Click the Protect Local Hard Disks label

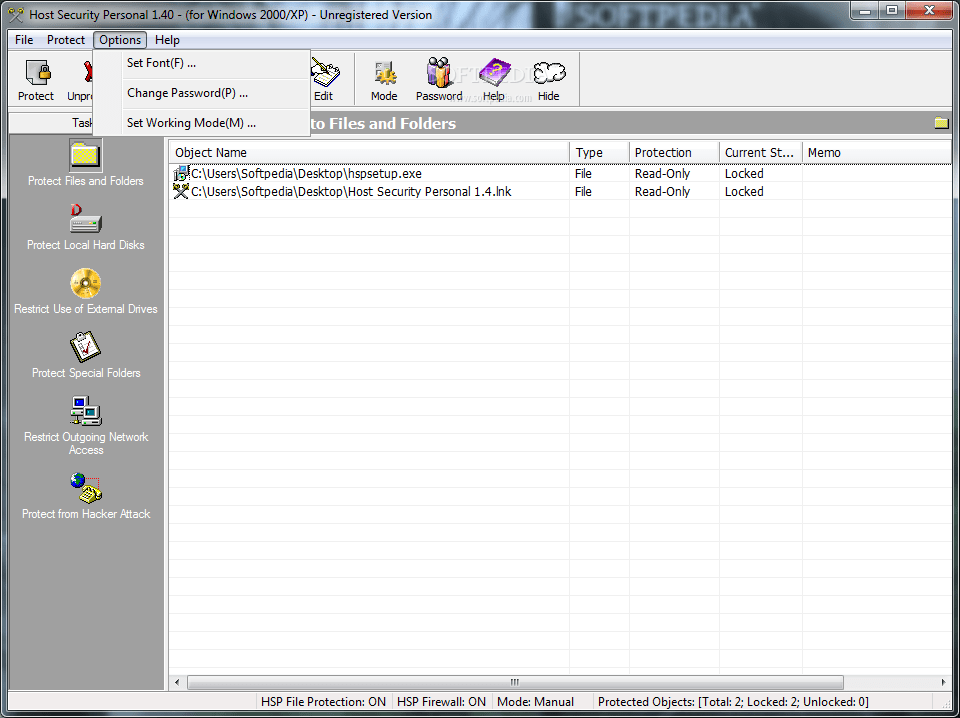click(86, 245)
